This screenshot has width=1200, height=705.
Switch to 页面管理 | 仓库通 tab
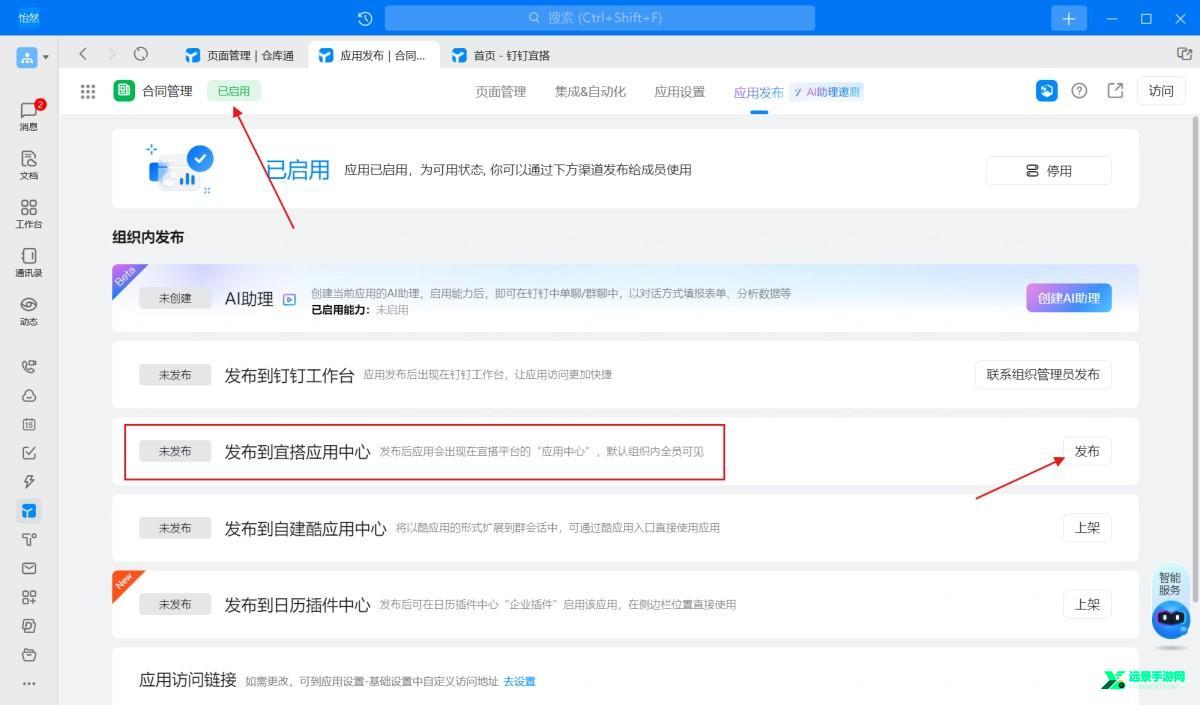(x=240, y=55)
